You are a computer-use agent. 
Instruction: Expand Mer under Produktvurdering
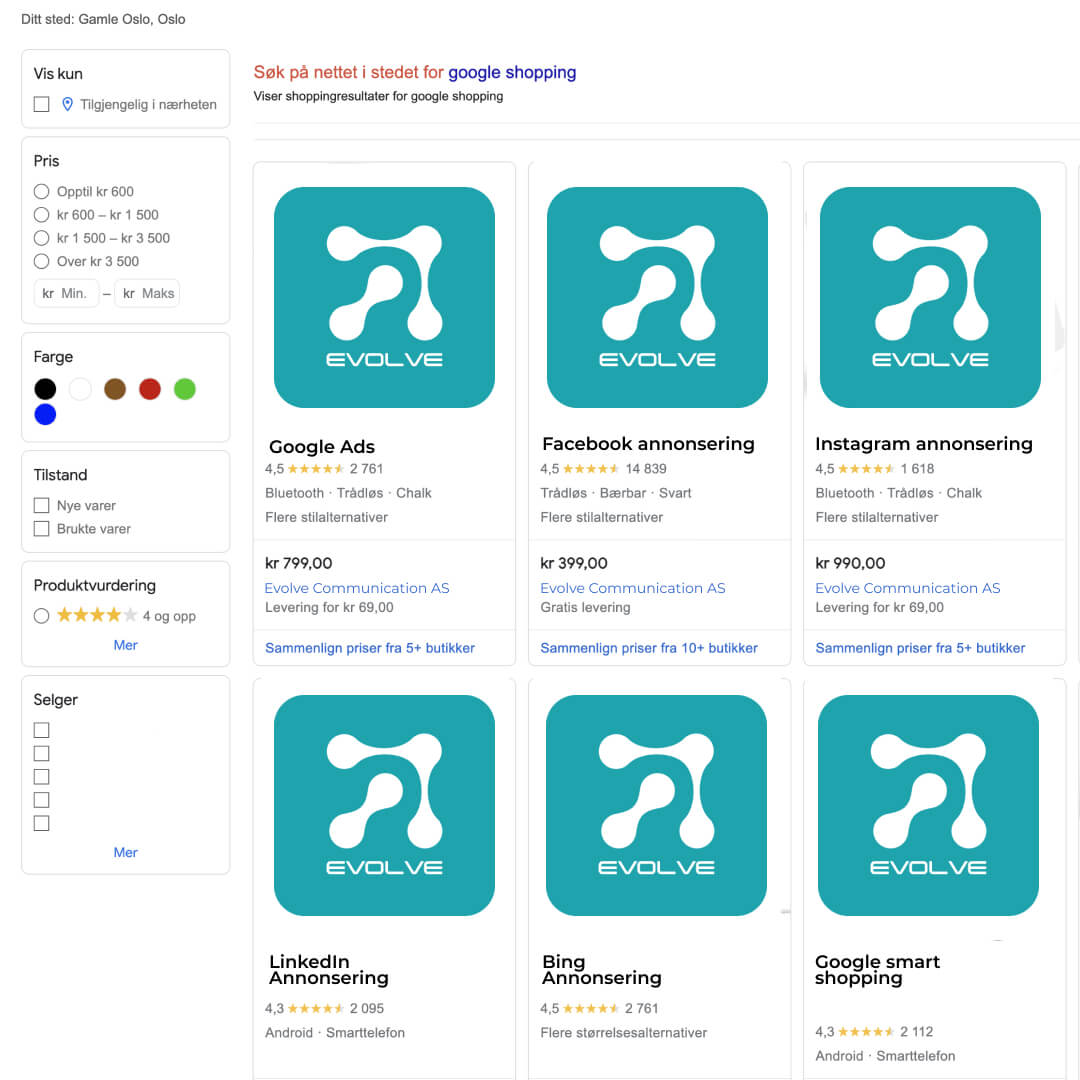[x=125, y=645]
